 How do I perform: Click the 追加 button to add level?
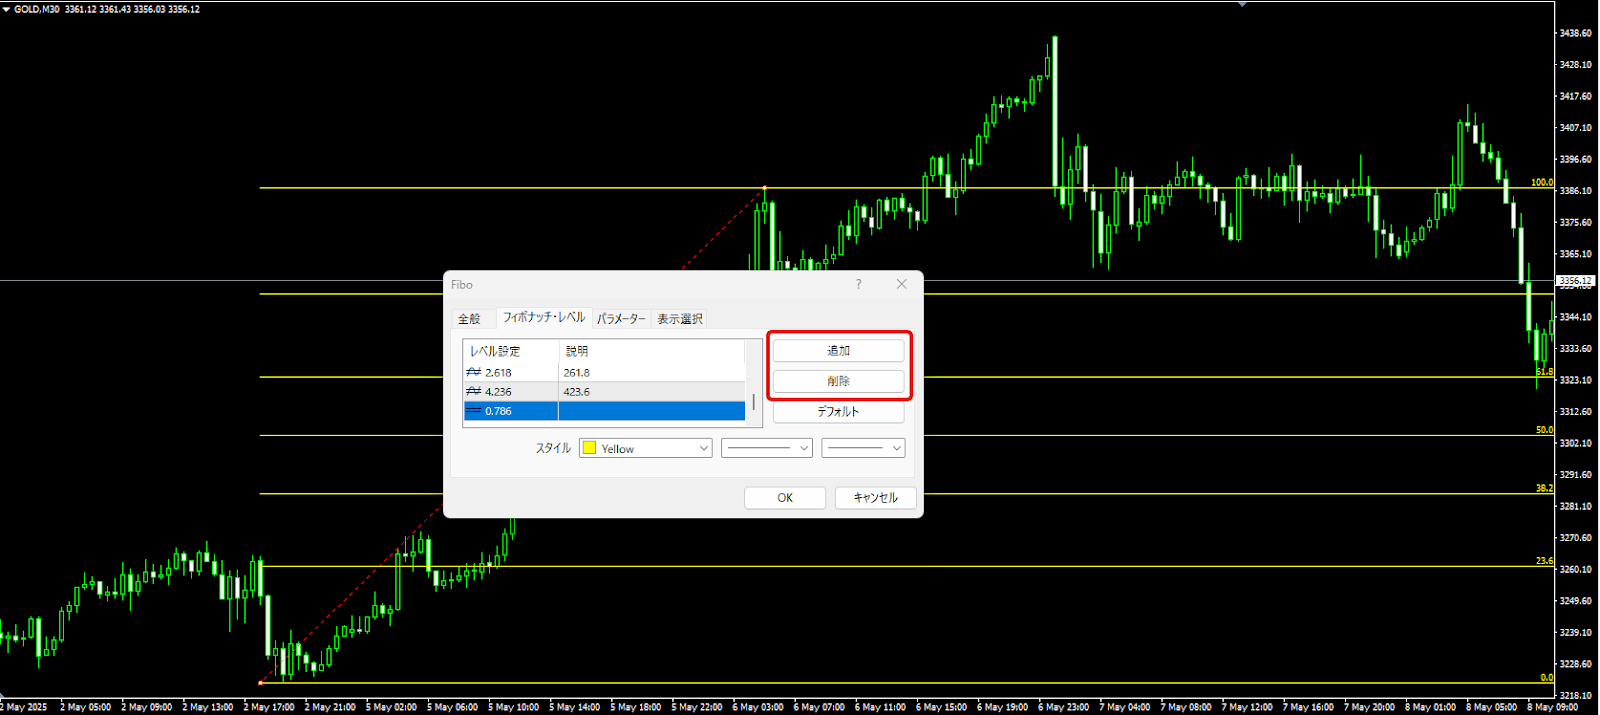coord(838,351)
